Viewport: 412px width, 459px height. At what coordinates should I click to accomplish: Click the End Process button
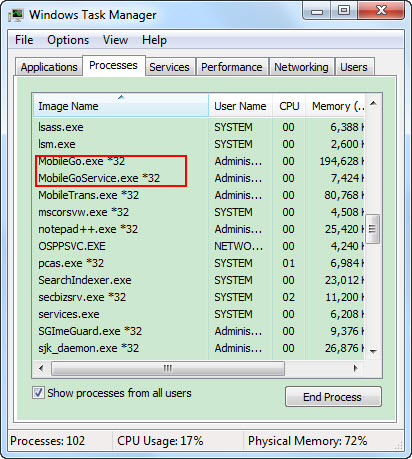[333, 397]
